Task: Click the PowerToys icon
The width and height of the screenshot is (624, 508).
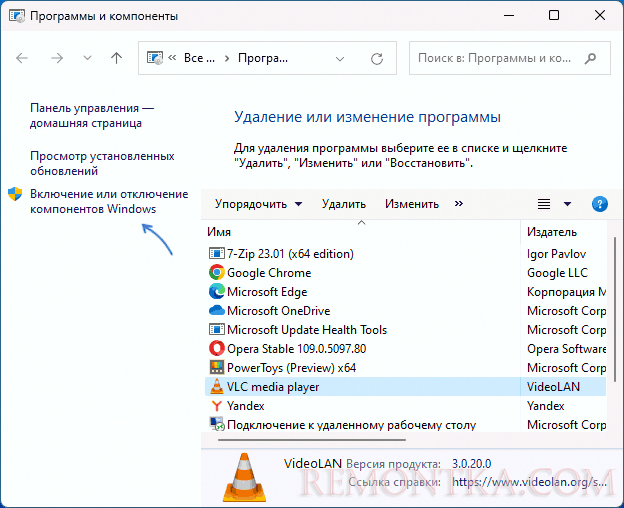Action: click(216, 367)
